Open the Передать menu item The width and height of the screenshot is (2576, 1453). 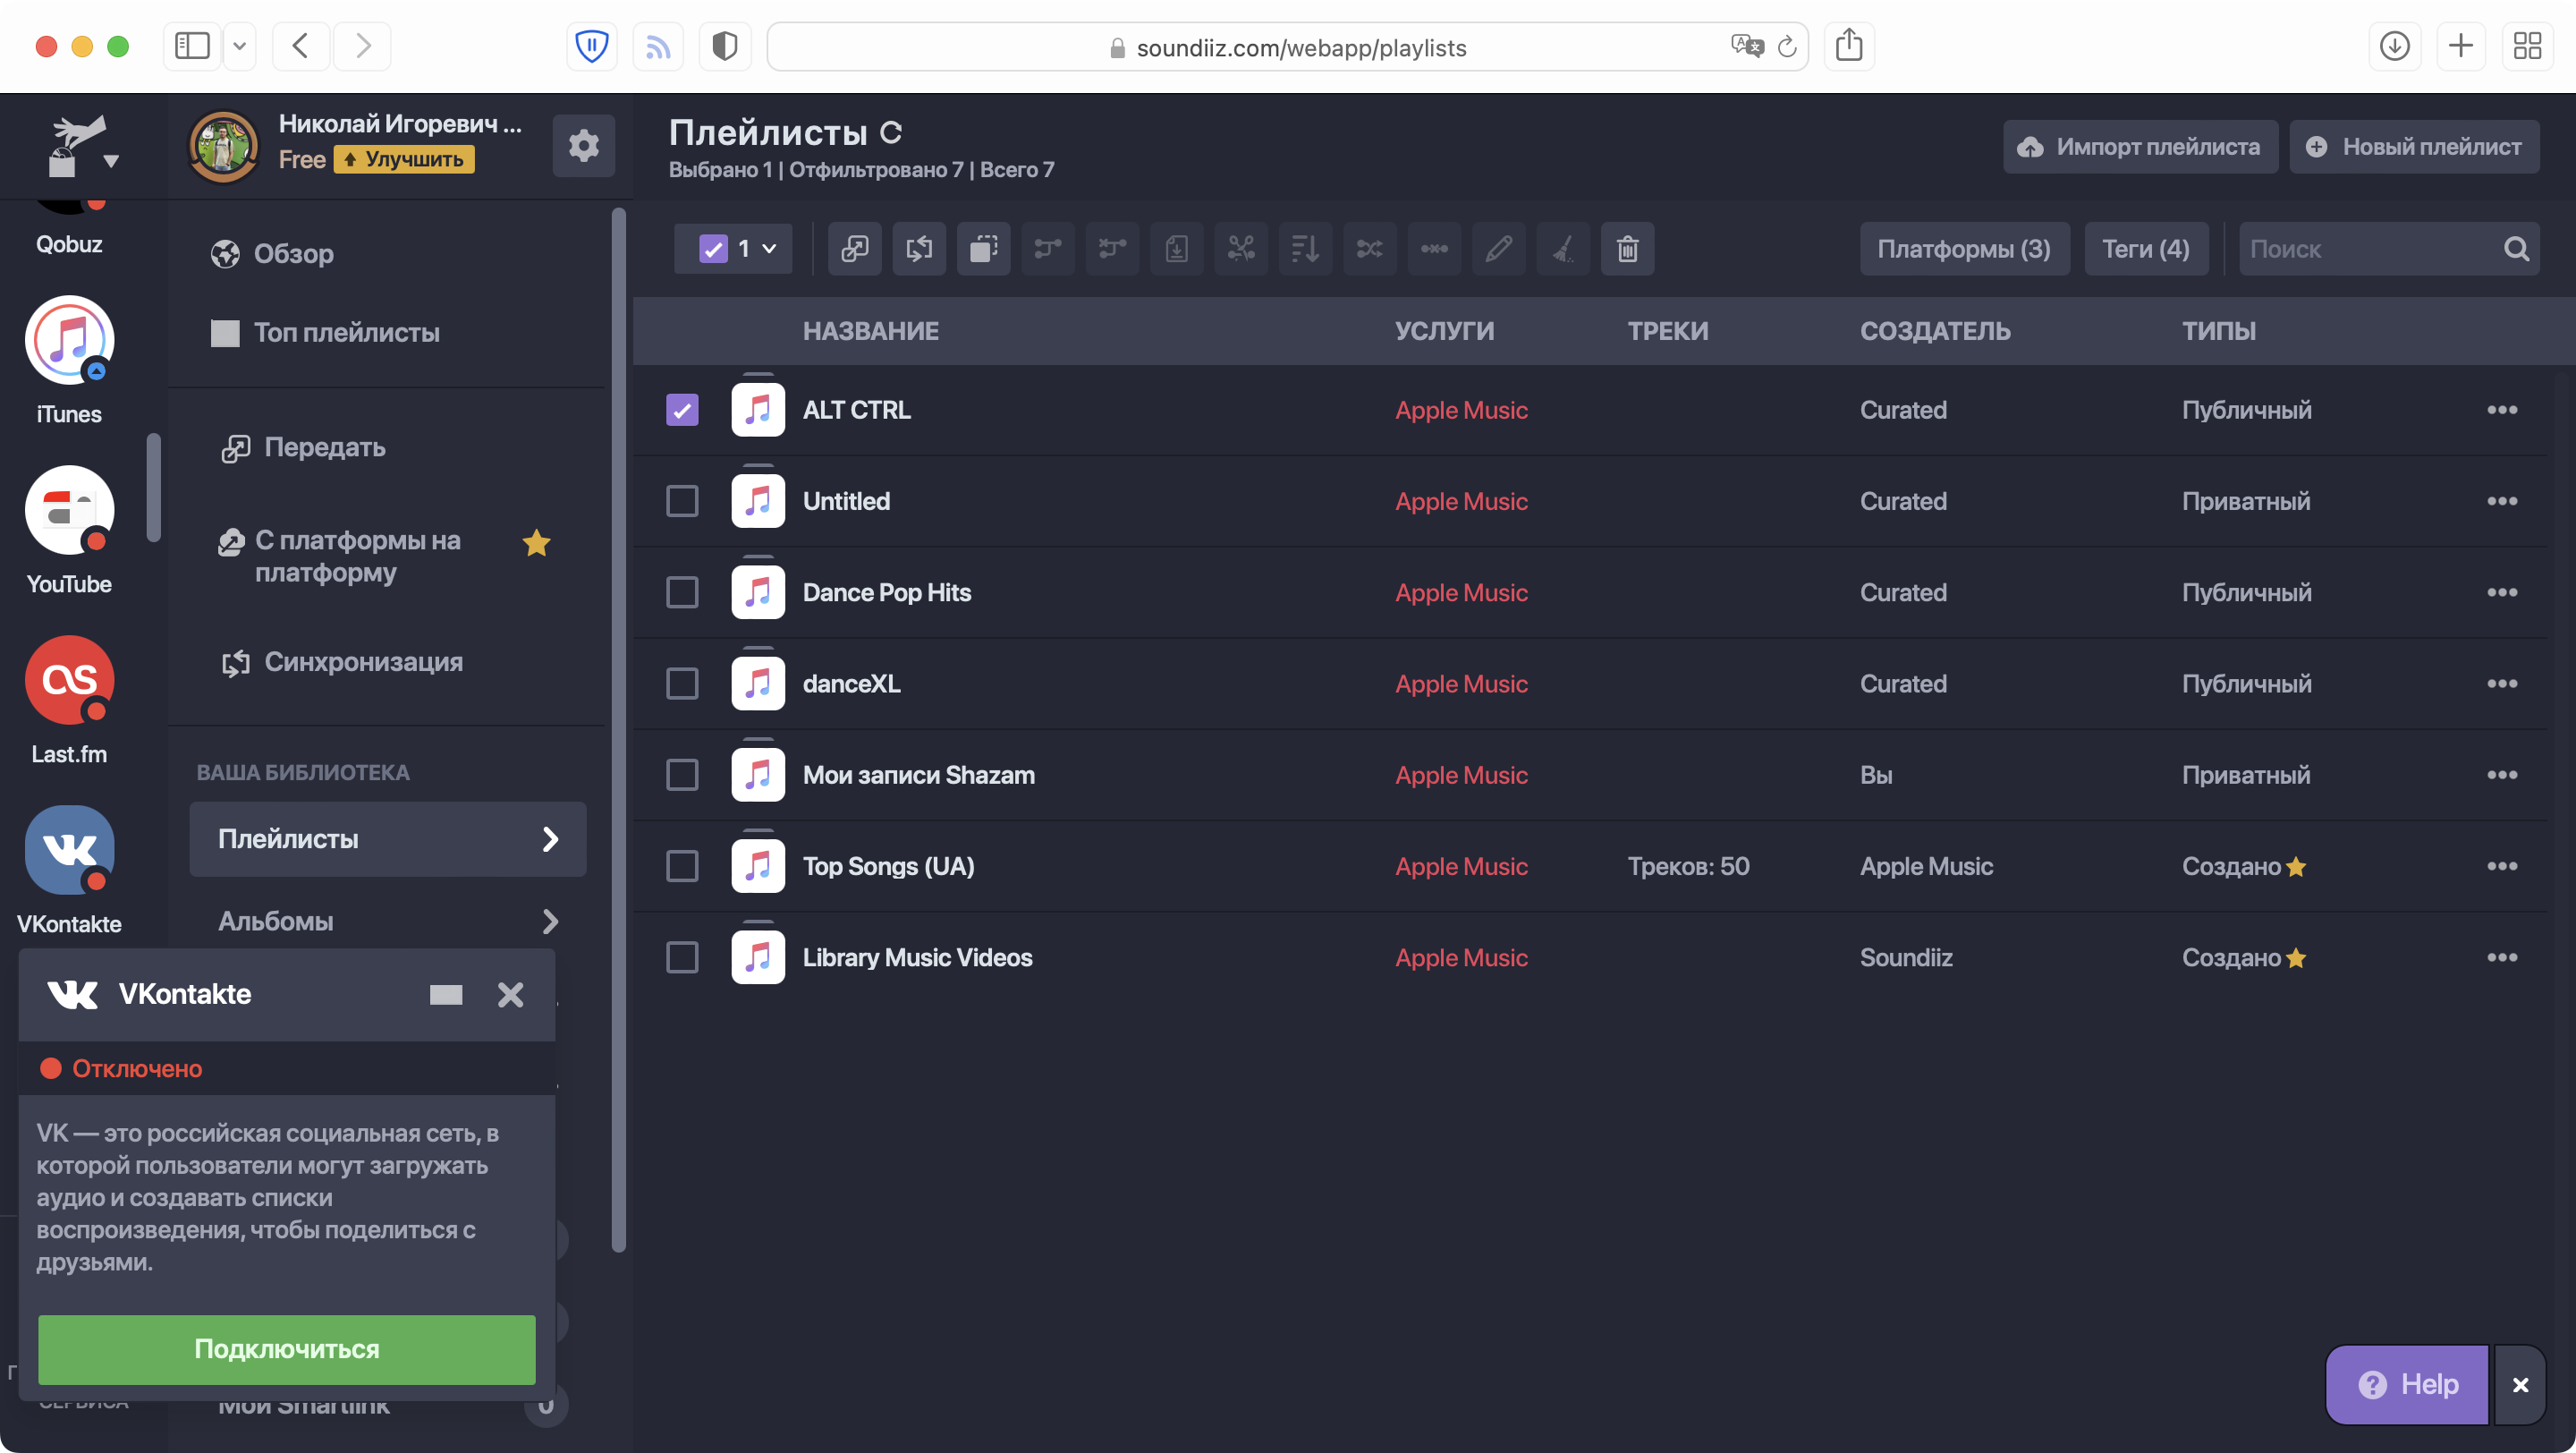304,447
